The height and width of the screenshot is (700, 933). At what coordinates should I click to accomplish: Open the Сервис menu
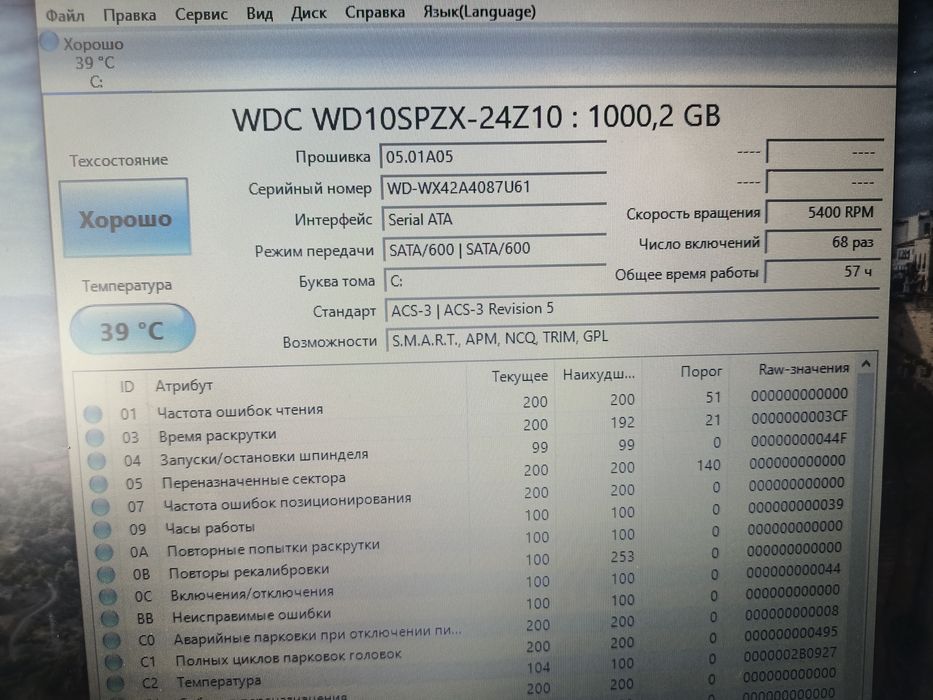(x=201, y=14)
